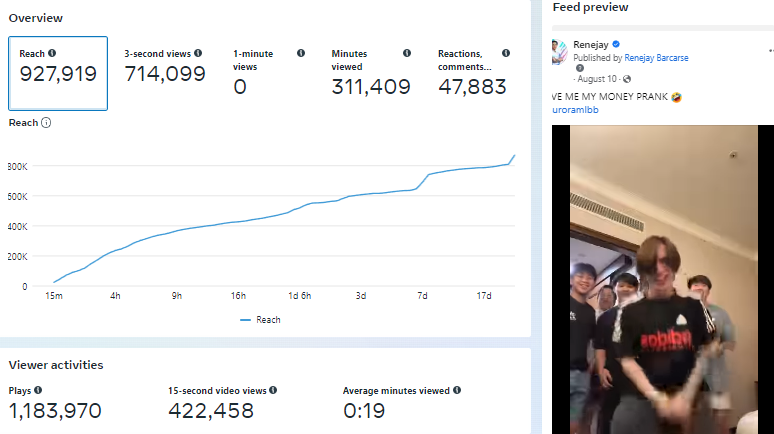Click the outlined info icon under Reach chart title
Viewport: 774px width, 434px height.
pos(46,123)
